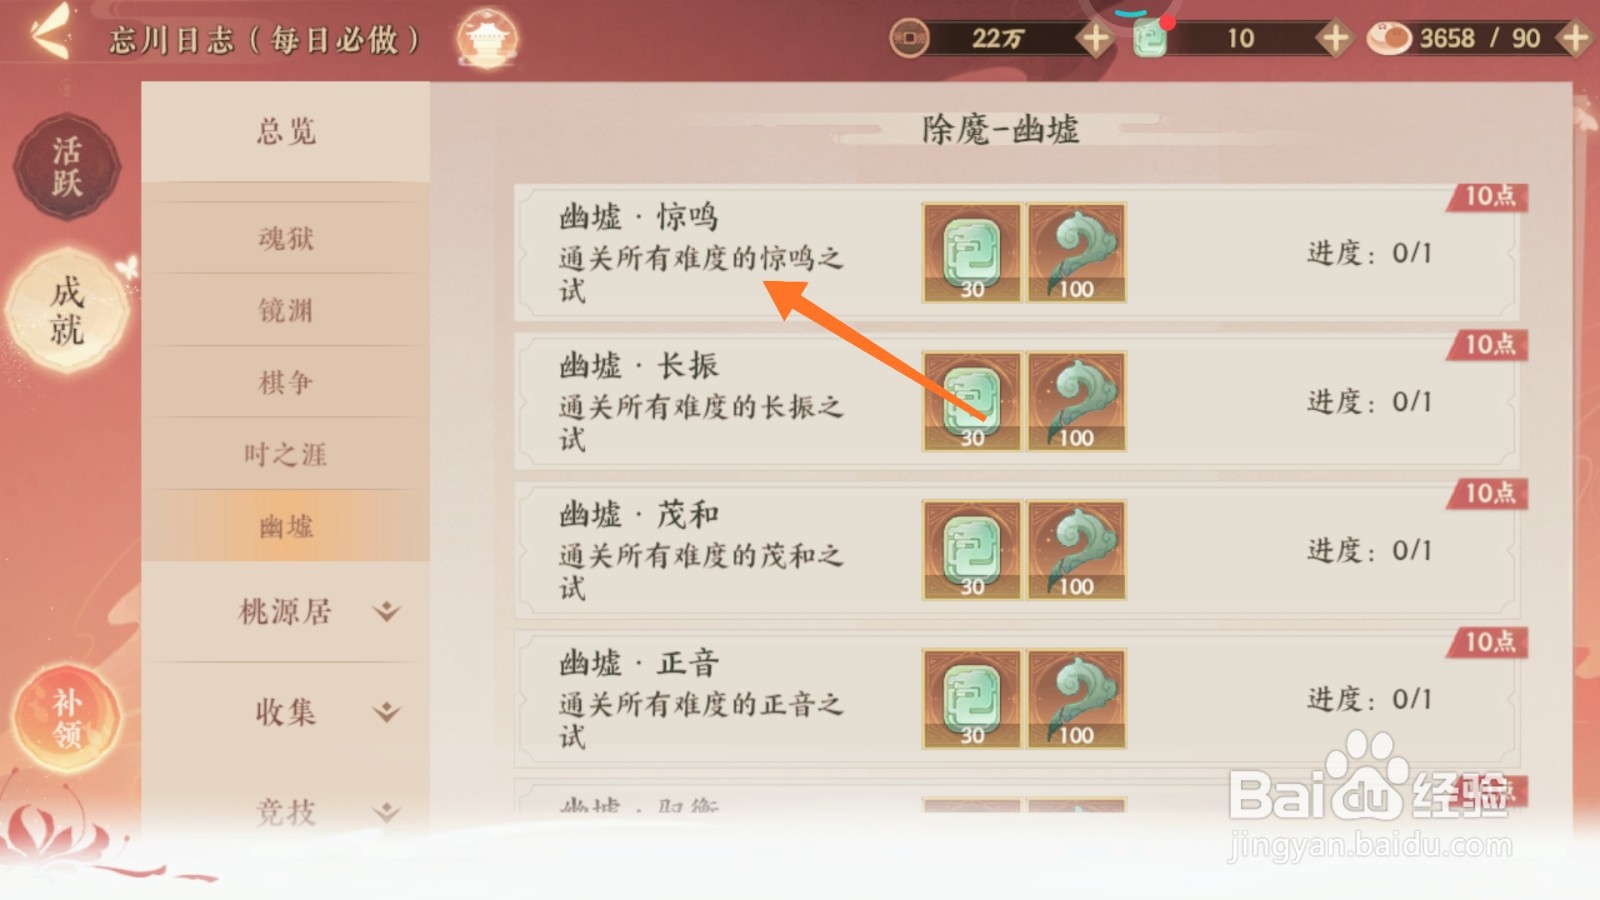Tap jade reward icon in 惊鸣 row

pos(971,253)
